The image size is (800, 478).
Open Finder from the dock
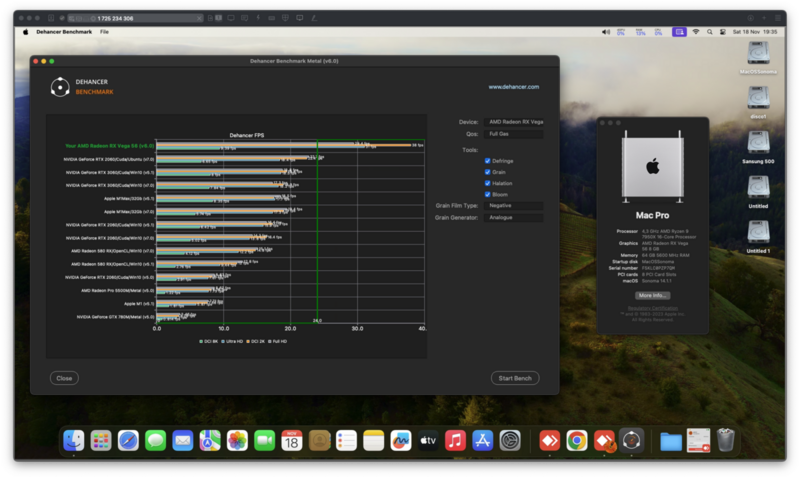pos(73,440)
